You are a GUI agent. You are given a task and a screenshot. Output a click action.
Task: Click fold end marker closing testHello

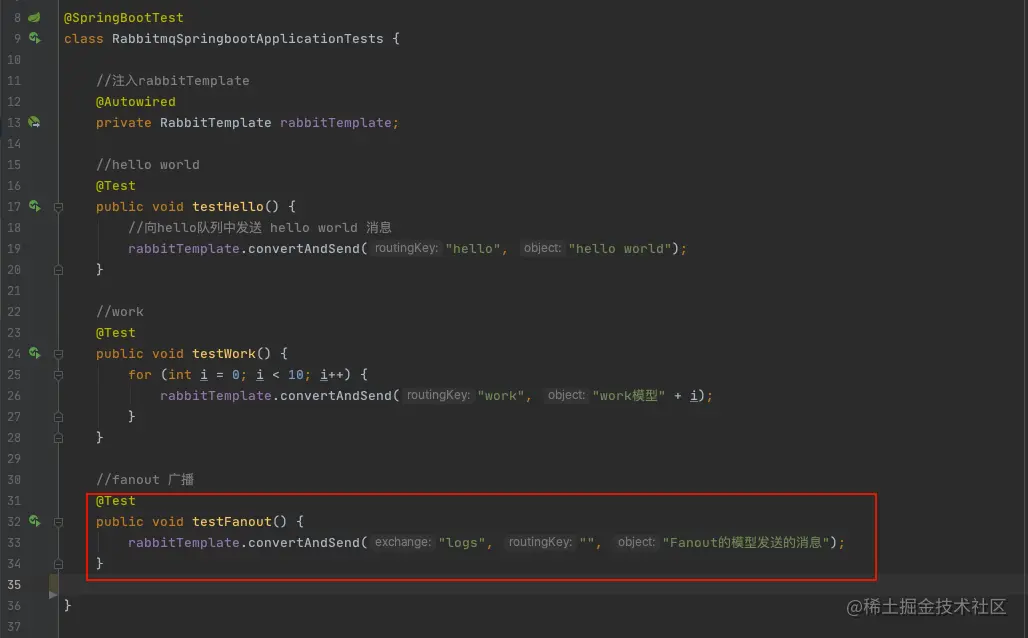[58, 269]
